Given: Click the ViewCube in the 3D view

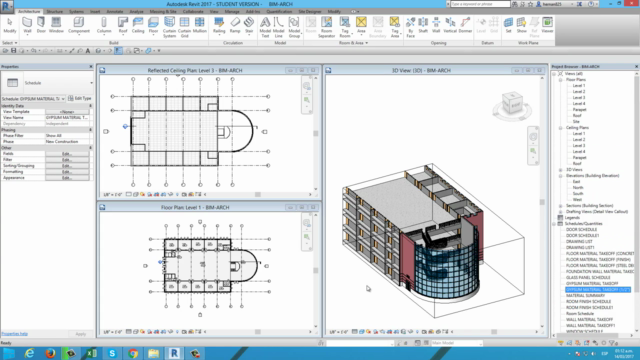Looking at the screenshot, I should (x=512, y=104).
